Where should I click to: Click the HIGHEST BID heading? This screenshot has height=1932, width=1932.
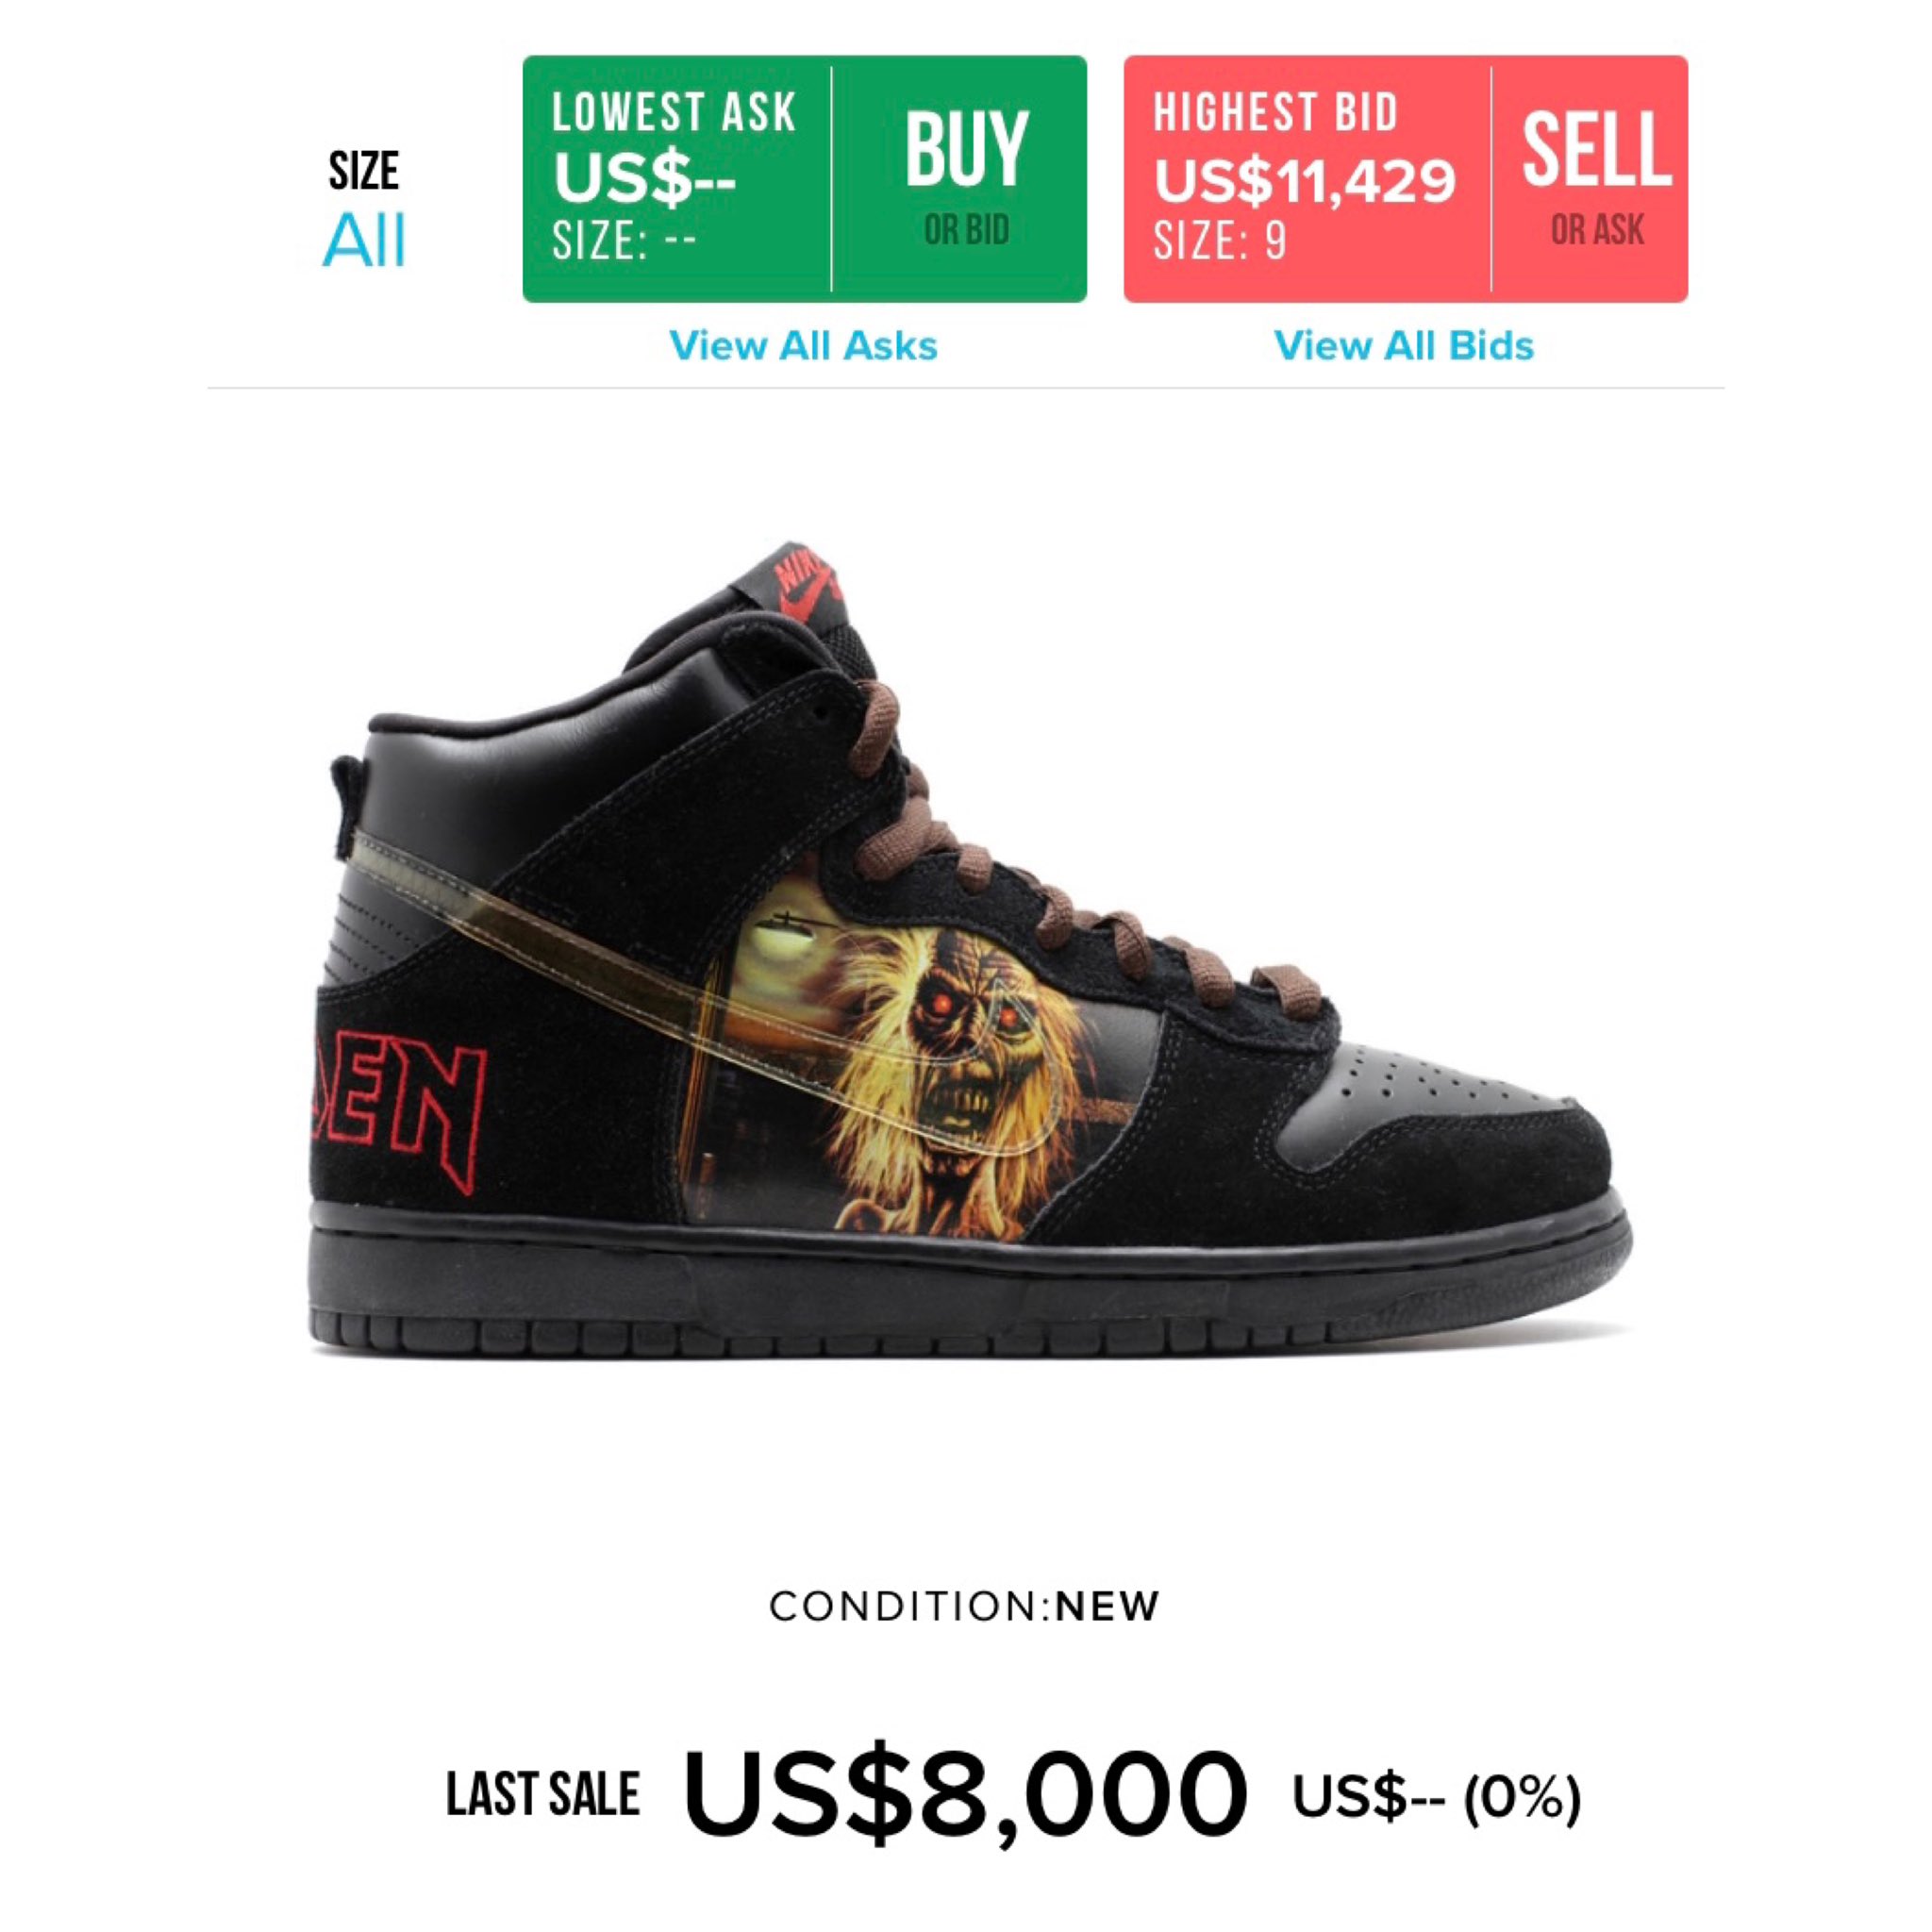[x=1275, y=112]
